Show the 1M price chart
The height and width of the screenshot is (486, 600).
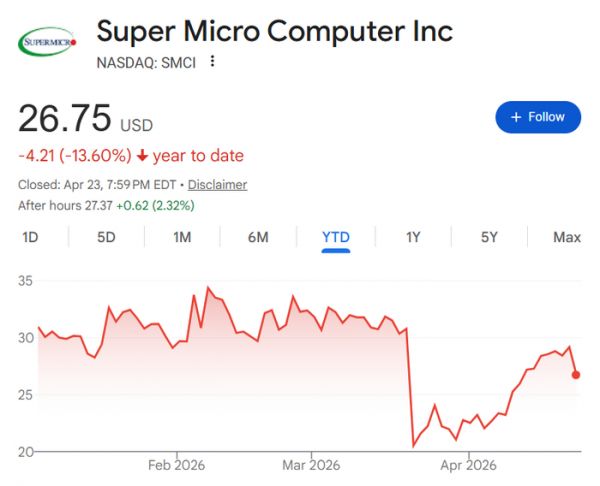[x=182, y=237]
